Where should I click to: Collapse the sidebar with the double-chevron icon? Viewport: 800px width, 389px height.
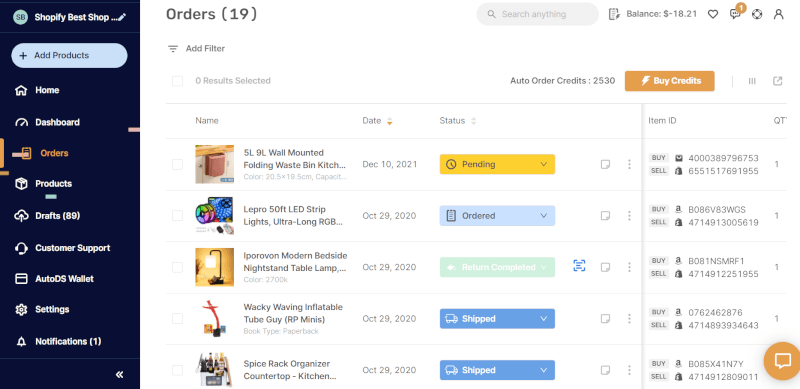point(119,375)
